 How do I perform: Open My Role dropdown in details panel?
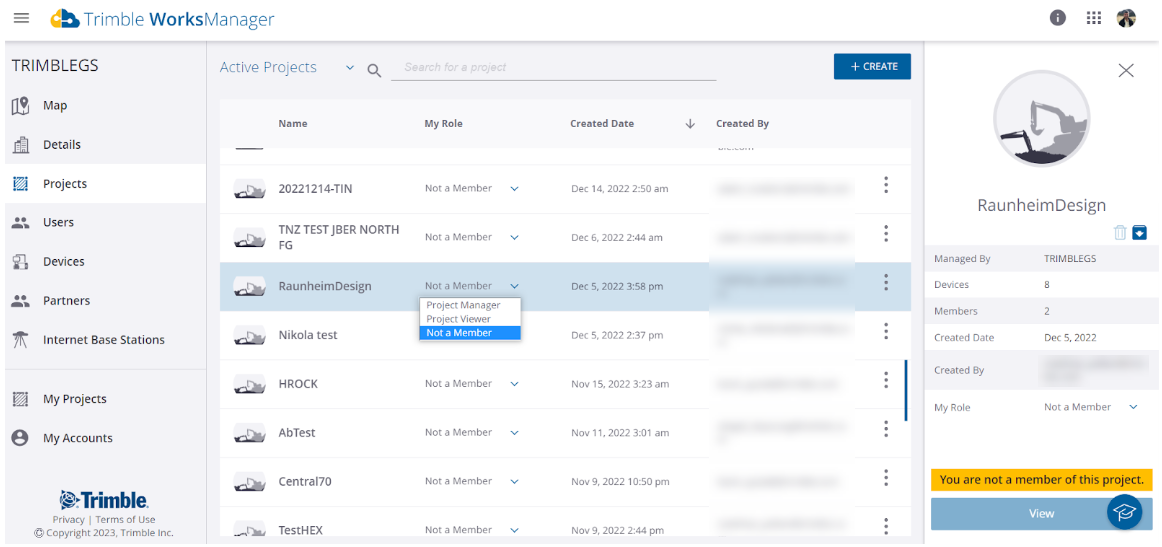click(1133, 407)
